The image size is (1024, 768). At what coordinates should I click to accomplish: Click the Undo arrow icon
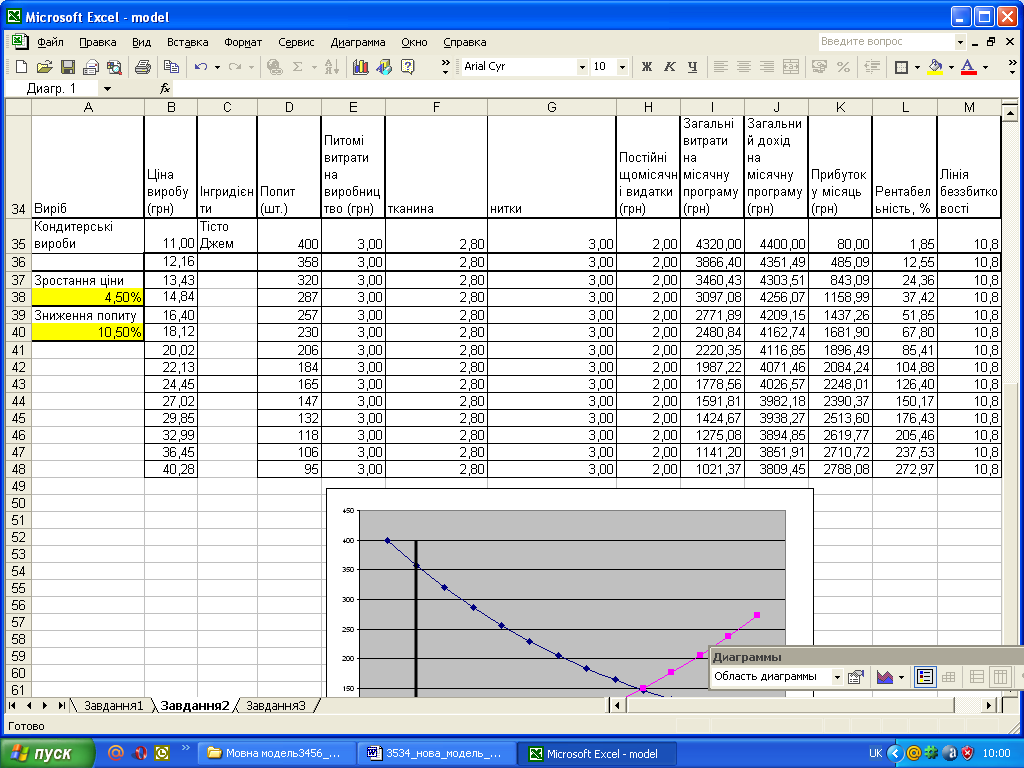(200, 67)
